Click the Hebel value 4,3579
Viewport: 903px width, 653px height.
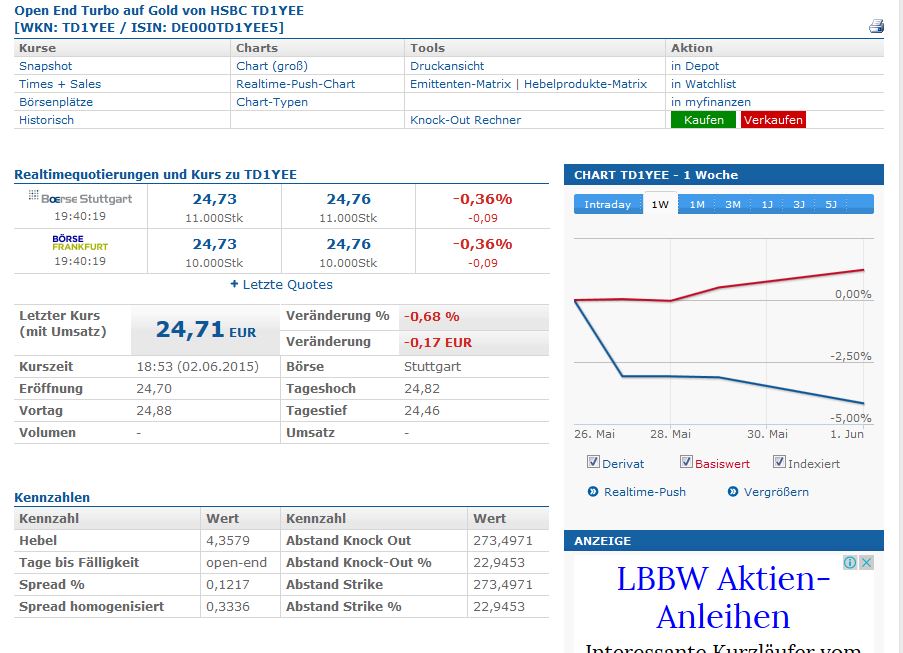point(228,541)
